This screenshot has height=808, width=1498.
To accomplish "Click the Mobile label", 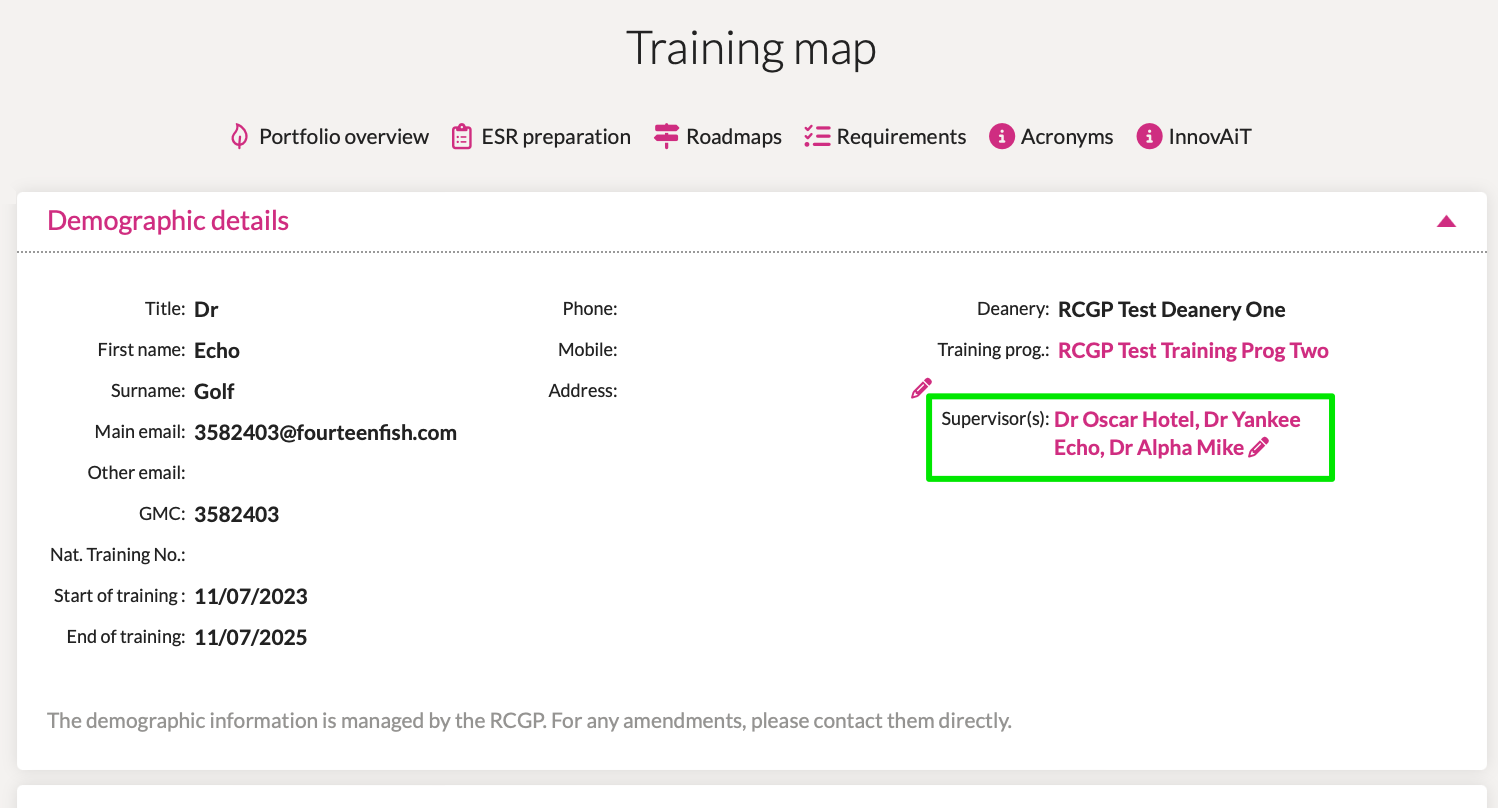I will (x=588, y=350).
